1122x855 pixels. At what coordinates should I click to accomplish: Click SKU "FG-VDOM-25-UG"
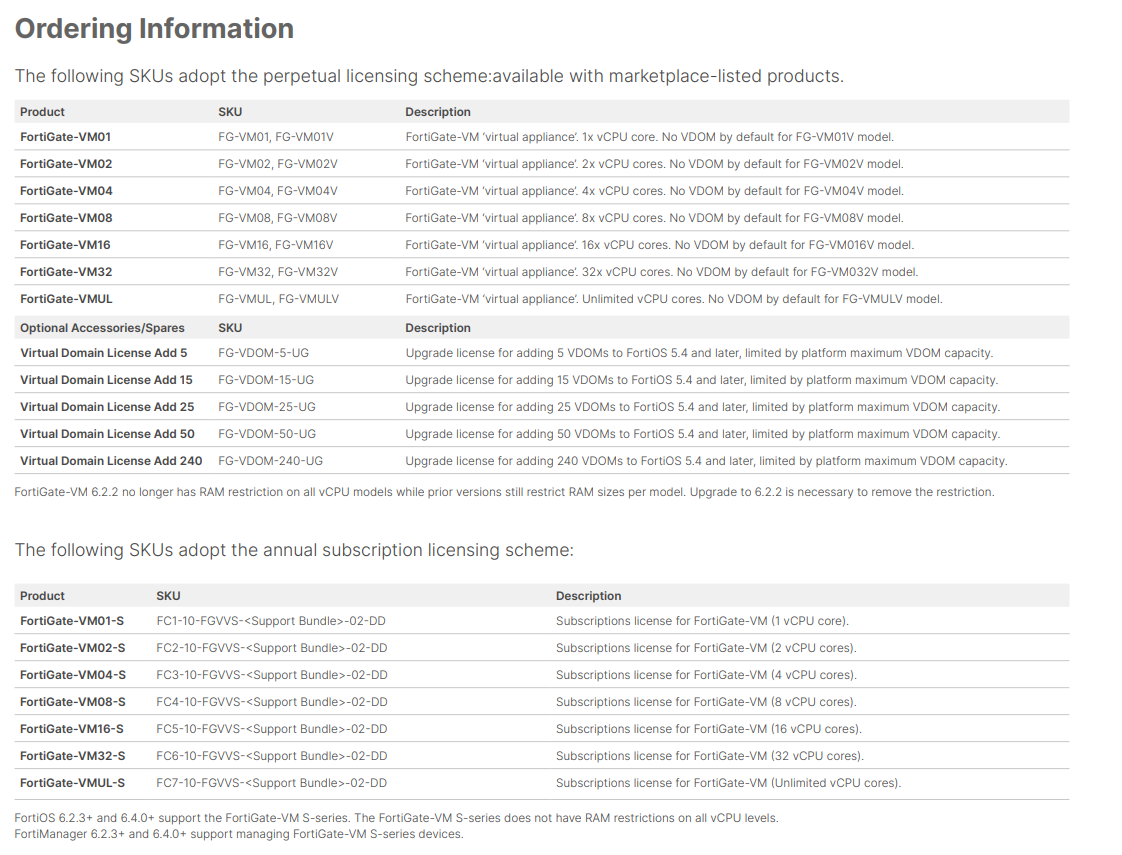pos(266,407)
